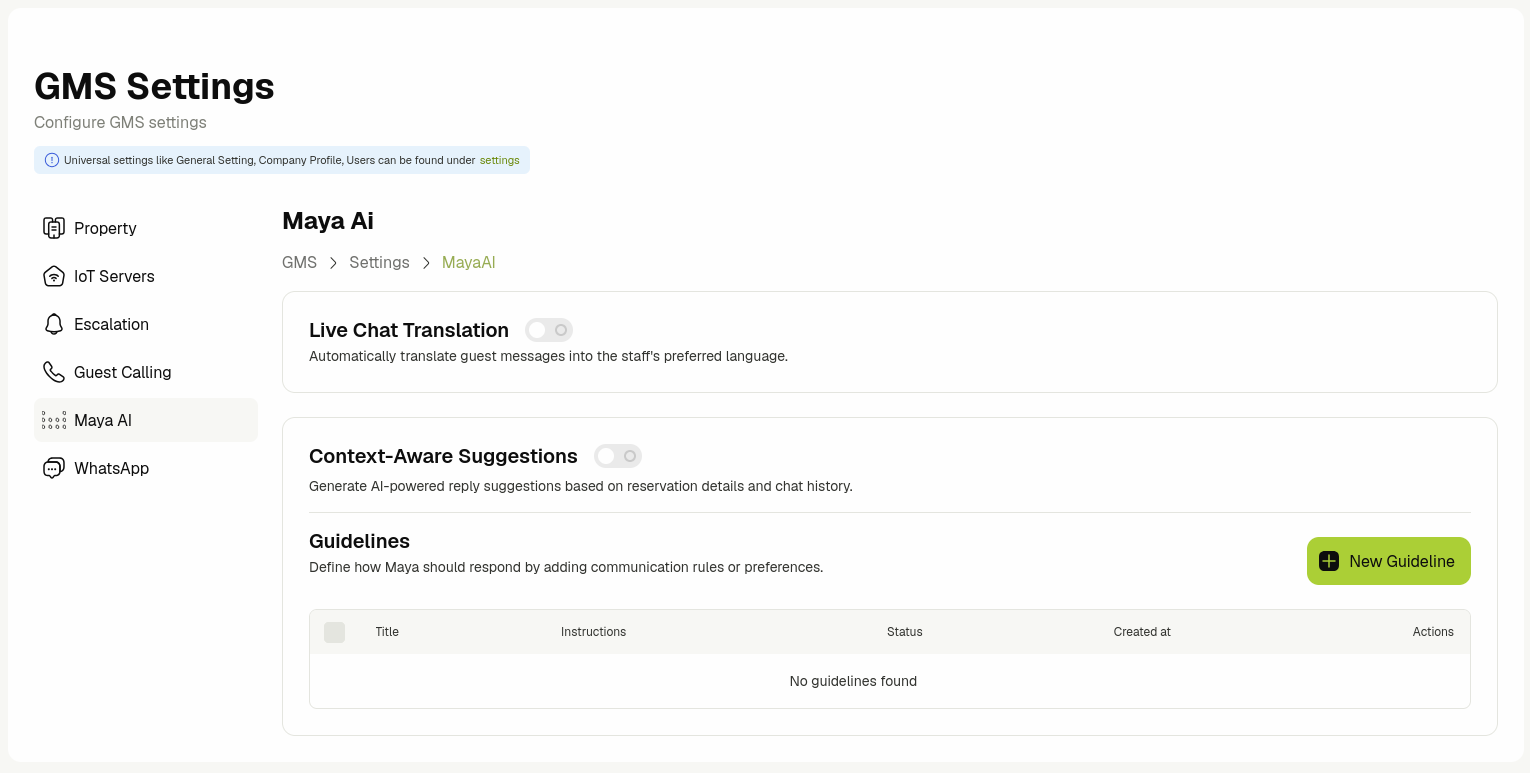Click the GMS Settings page title
This screenshot has width=1530, height=773.
point(154,86)
